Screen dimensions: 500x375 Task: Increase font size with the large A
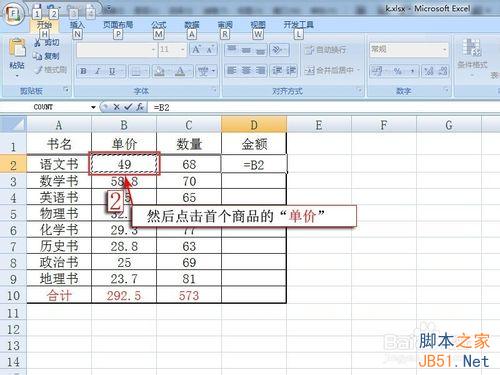(196, 50)
